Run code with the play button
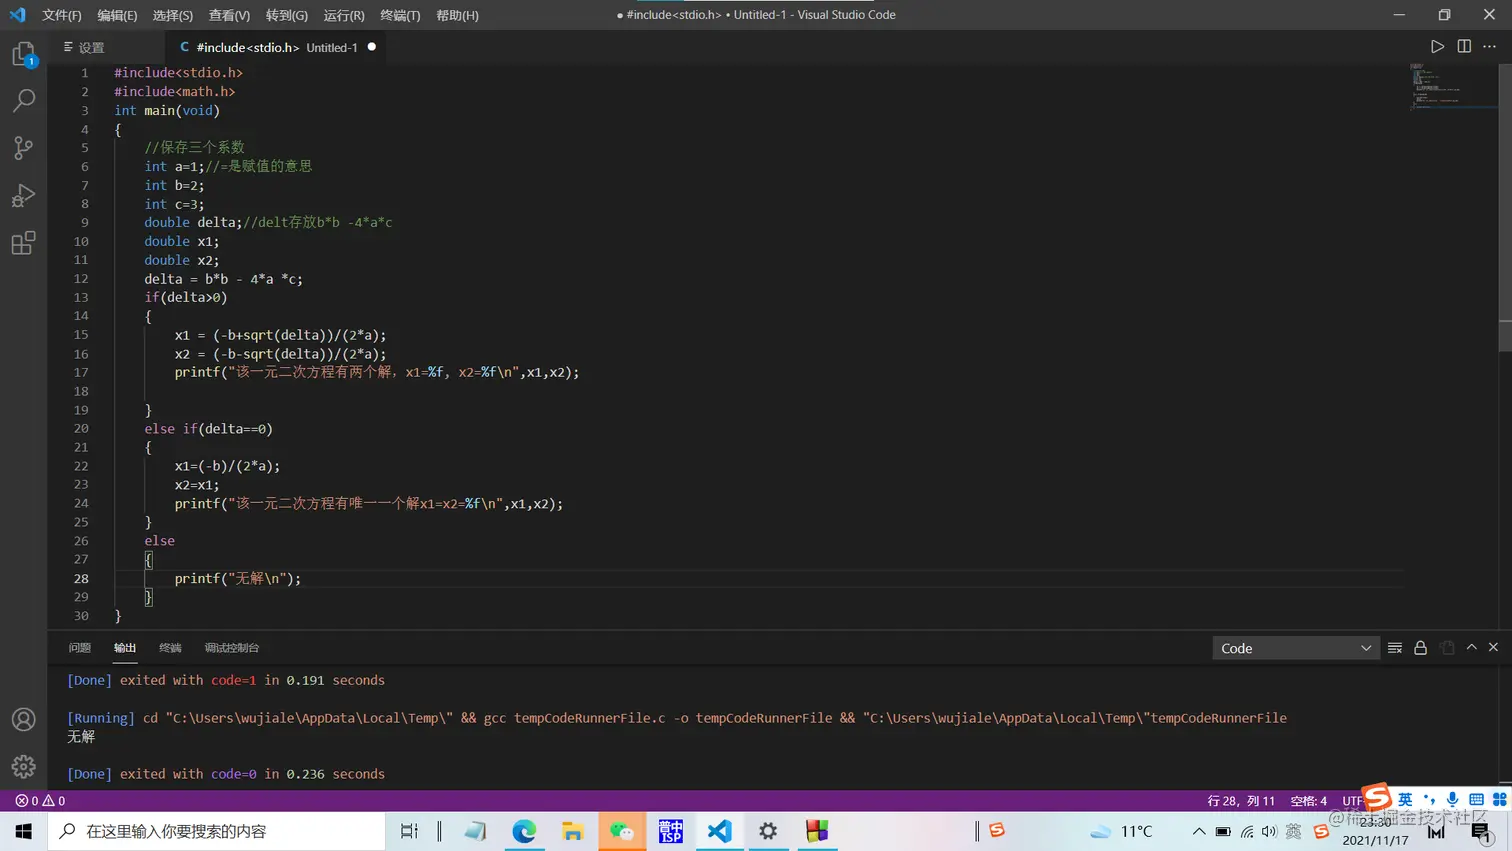This screenshot has height=851, width=1512. tap(1437, 47)
